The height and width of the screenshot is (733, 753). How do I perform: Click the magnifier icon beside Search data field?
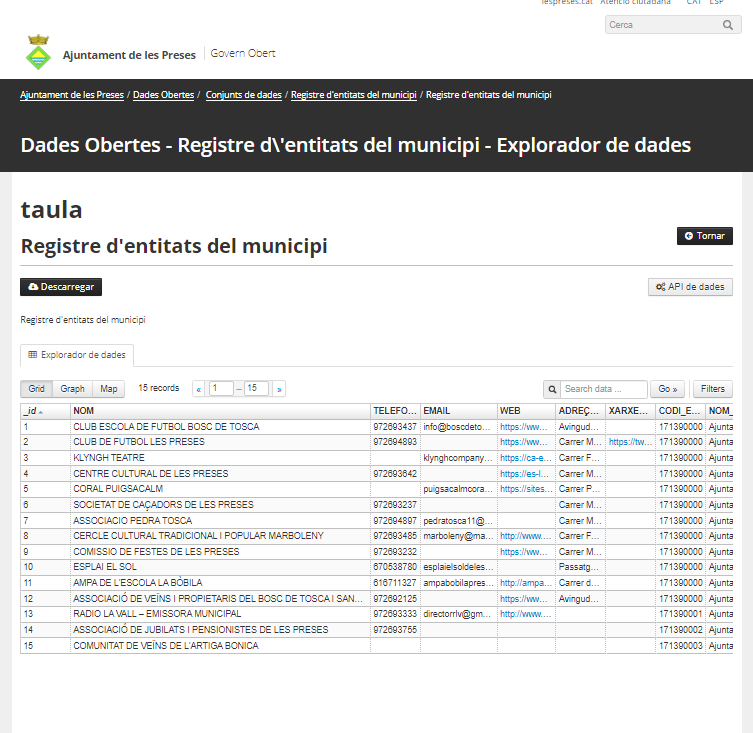coord(552,388)
